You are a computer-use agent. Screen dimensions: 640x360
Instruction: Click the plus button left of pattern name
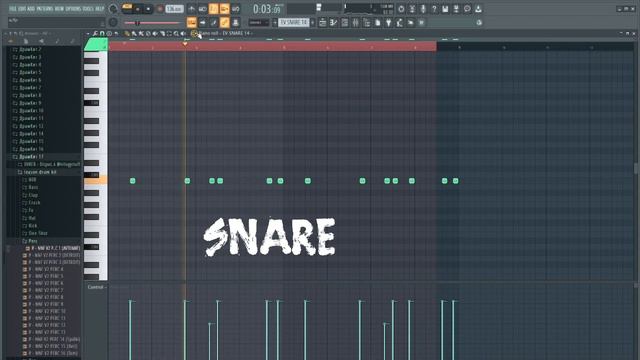[275, 22]
